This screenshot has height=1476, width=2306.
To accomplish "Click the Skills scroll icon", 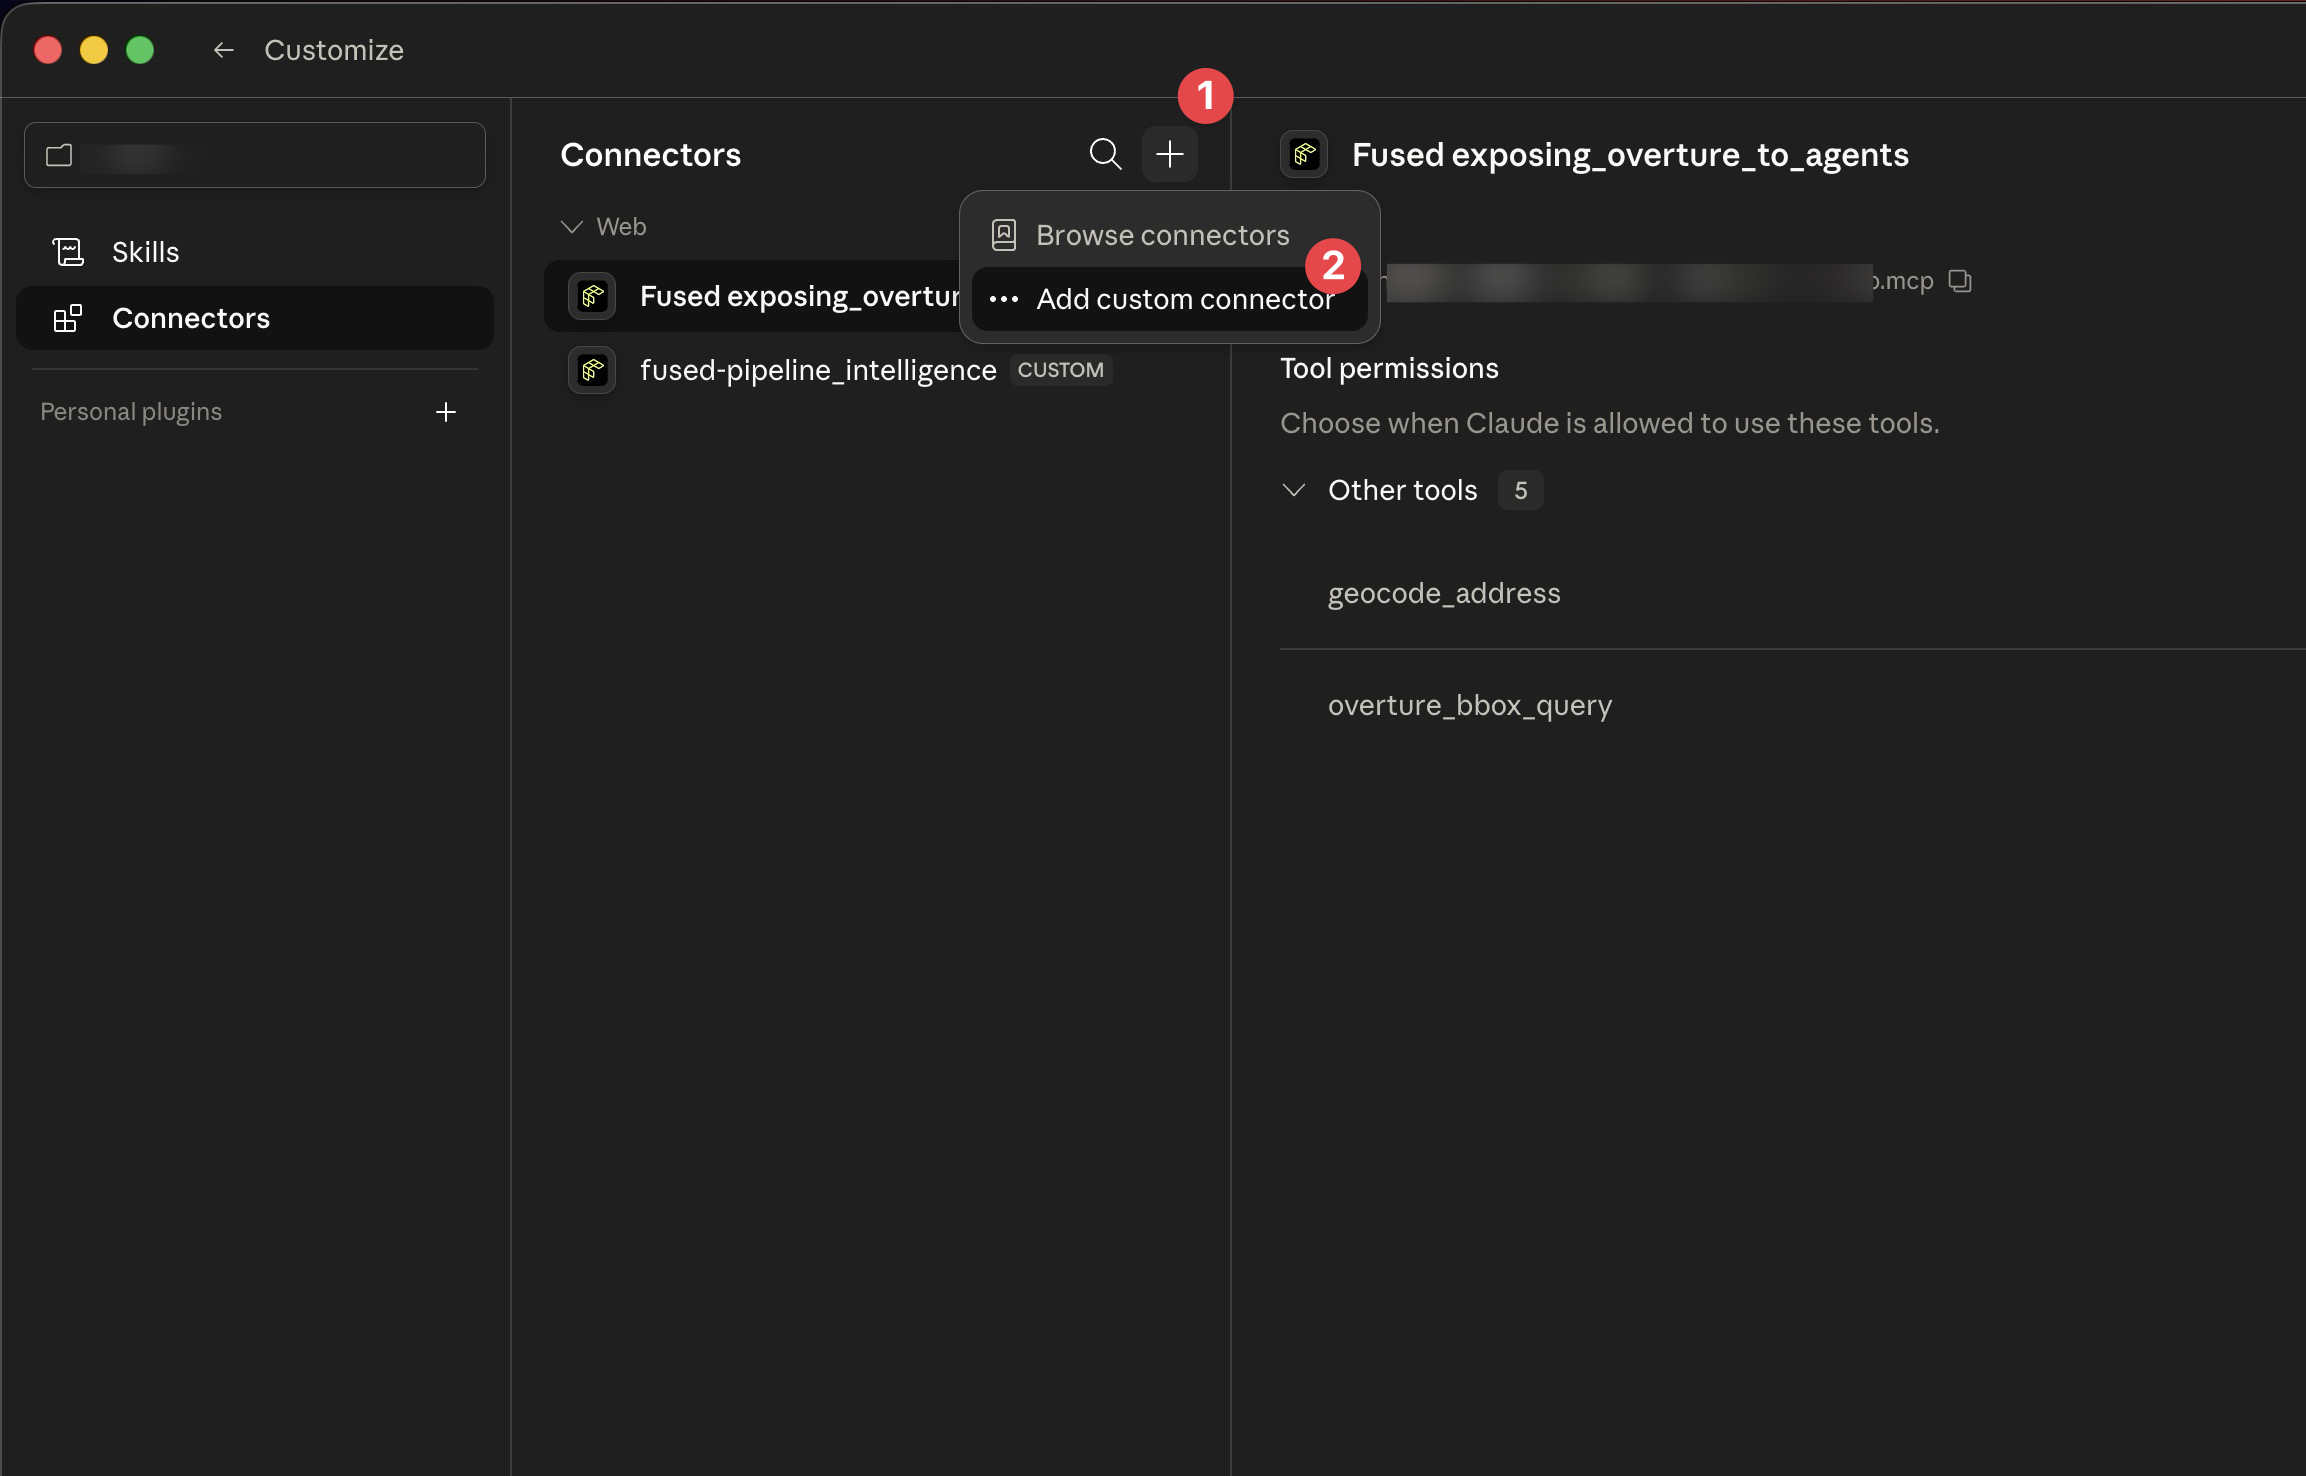I will coord(68,252).
